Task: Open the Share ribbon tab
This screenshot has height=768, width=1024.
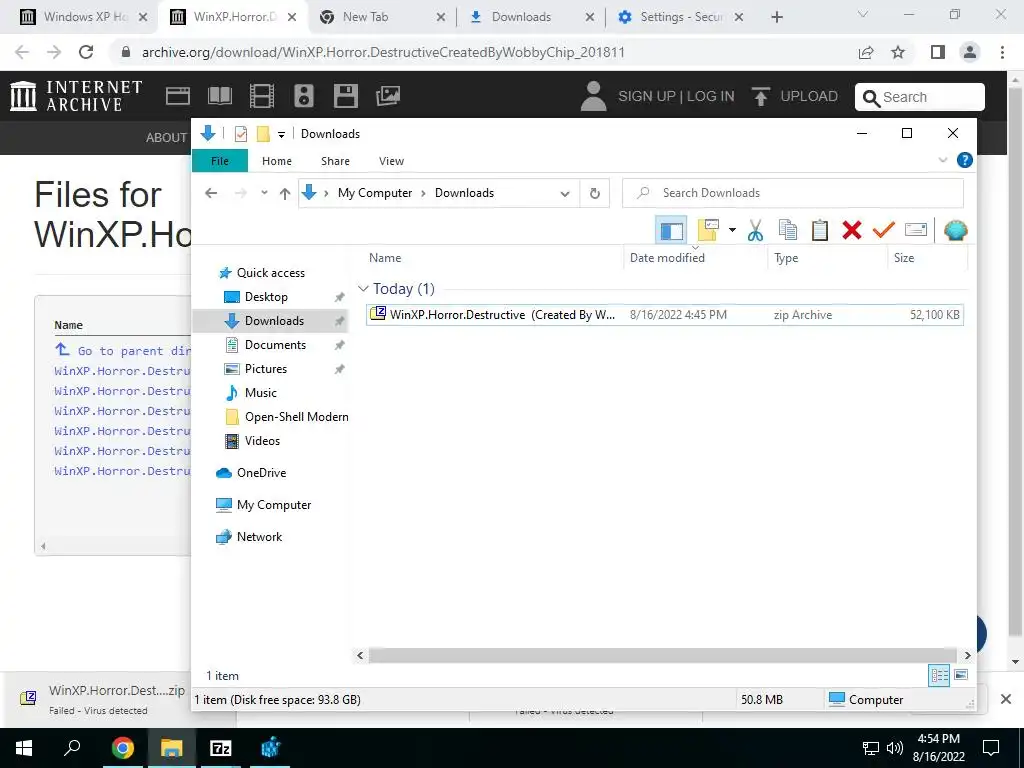Action: (335, 161)
